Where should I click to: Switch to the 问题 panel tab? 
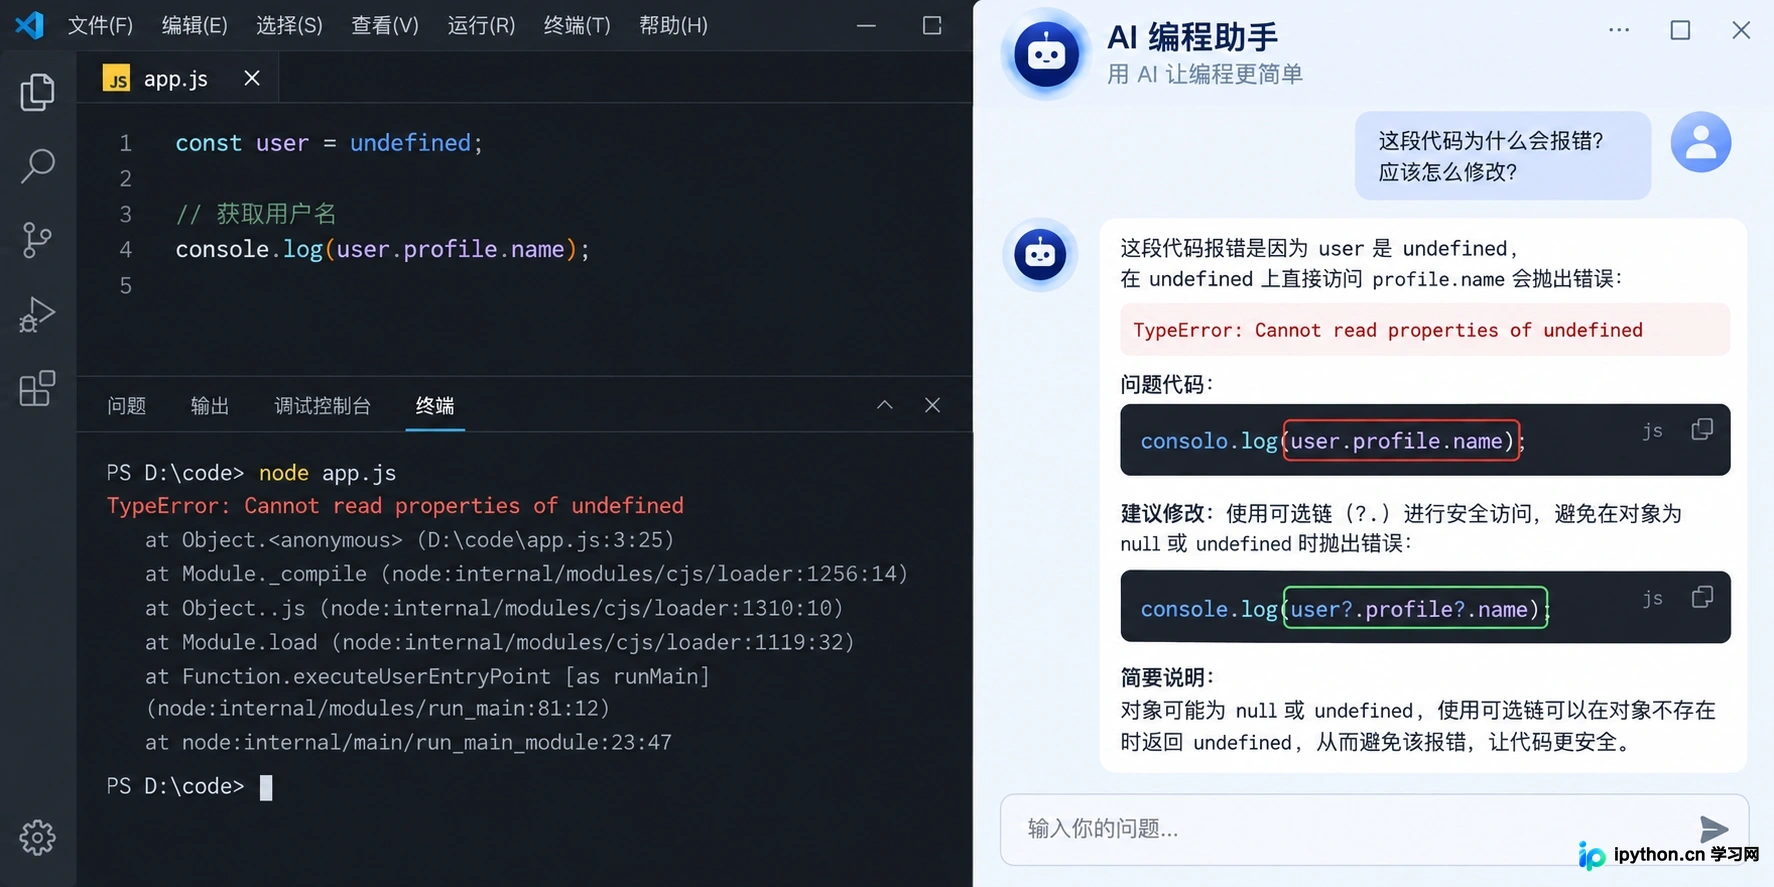[x=127, y=405]
